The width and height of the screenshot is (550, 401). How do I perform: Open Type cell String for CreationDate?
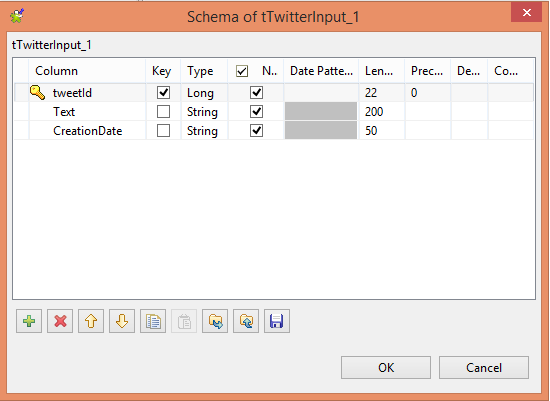point(204,131)
